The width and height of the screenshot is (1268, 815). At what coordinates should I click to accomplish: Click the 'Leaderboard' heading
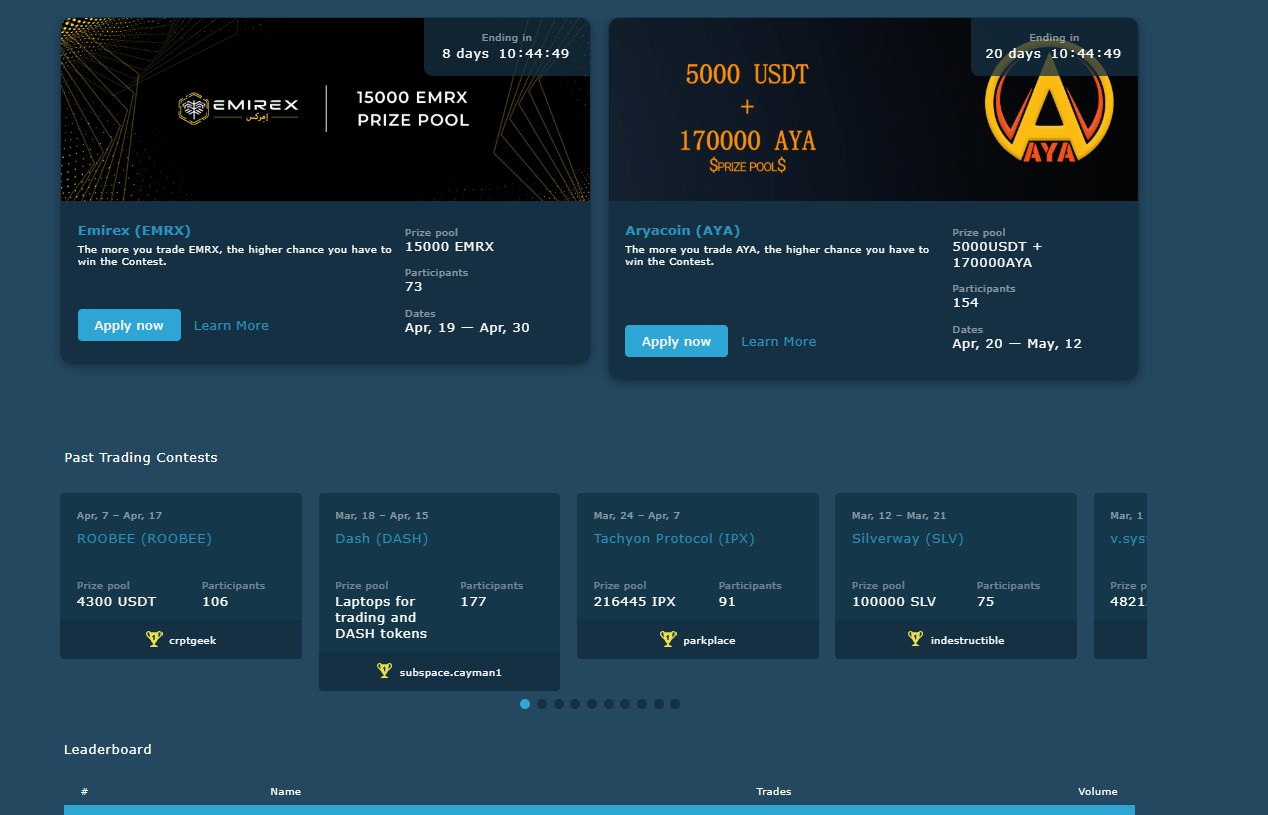coord(108,749)
